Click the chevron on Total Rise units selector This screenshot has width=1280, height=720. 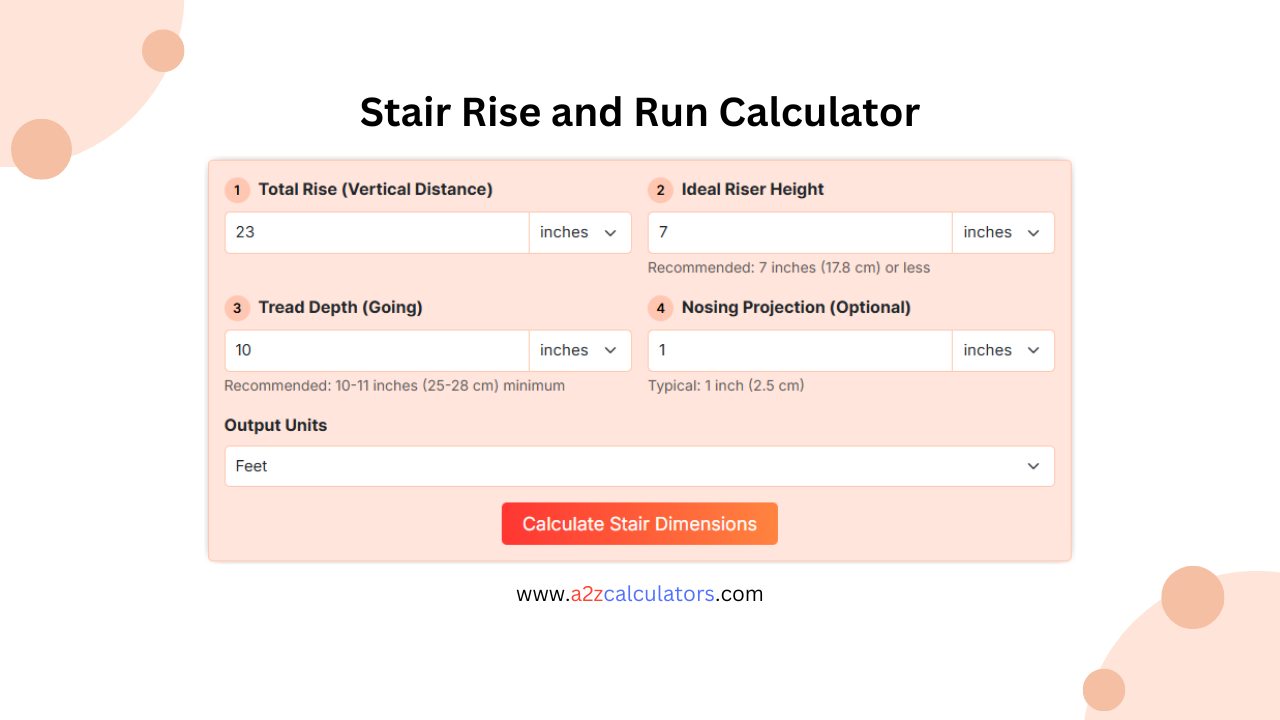tap(609, 232)
